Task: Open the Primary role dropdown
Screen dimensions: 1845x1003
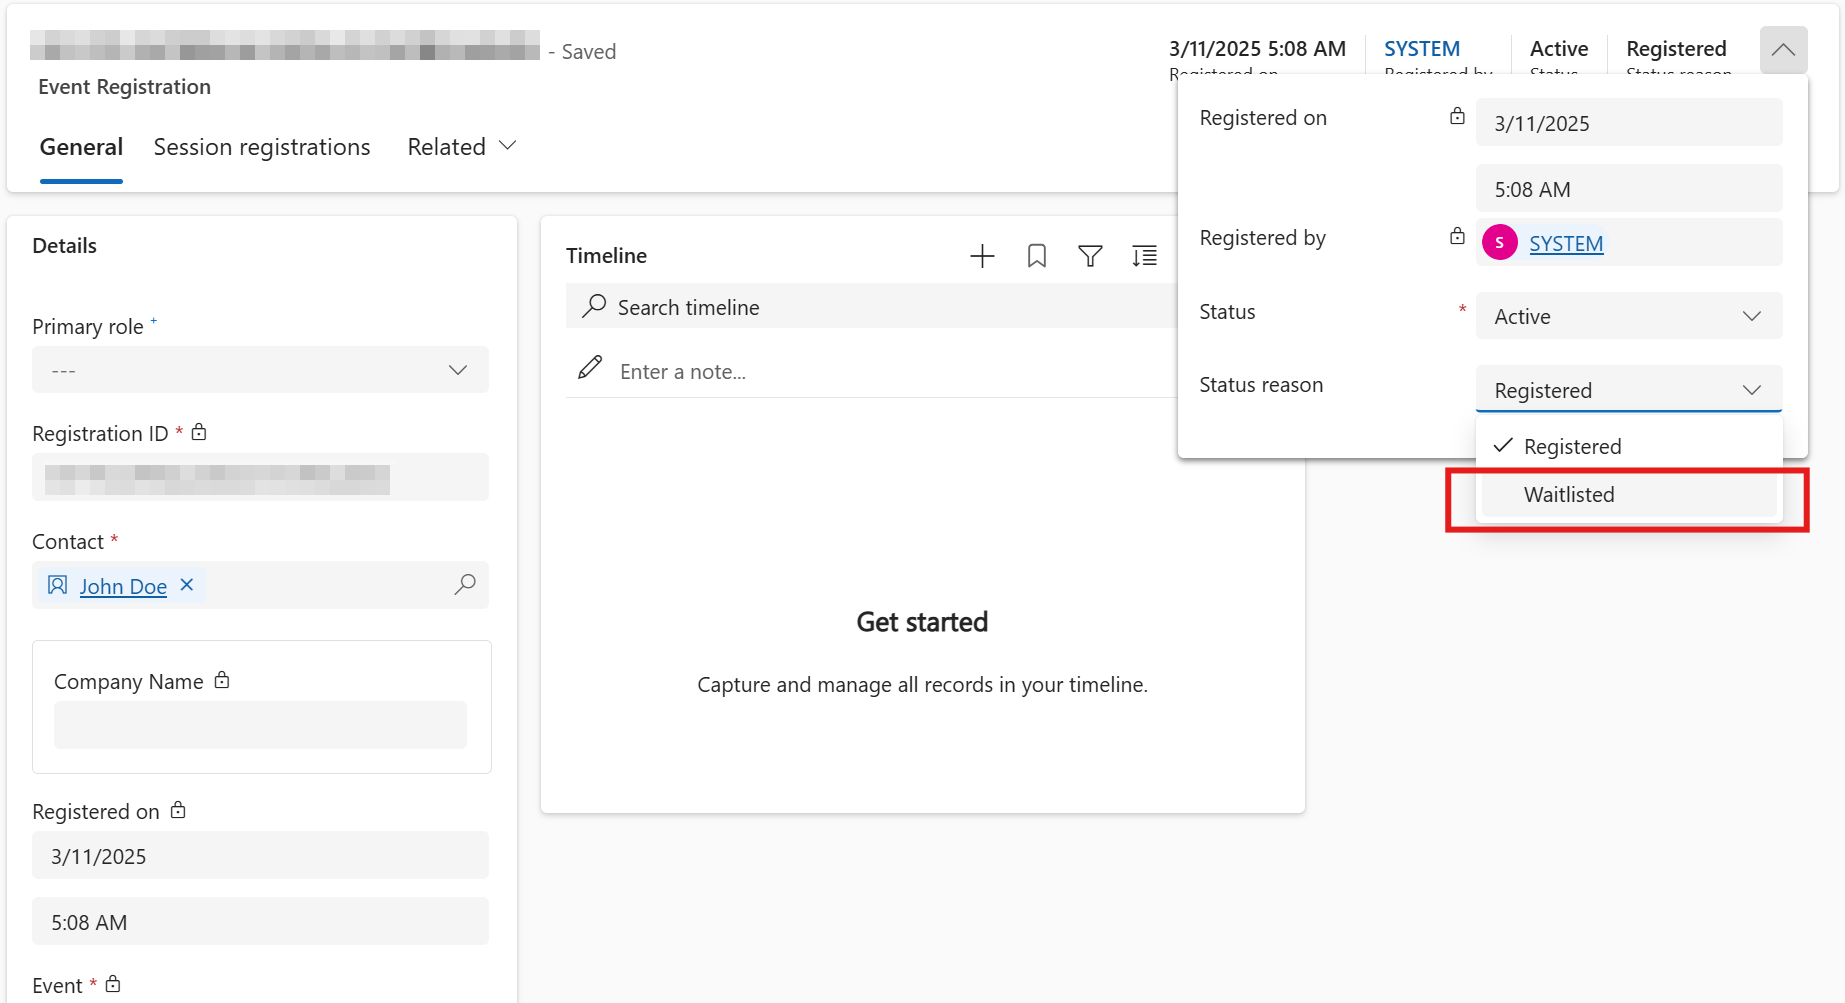Action: 260,370
